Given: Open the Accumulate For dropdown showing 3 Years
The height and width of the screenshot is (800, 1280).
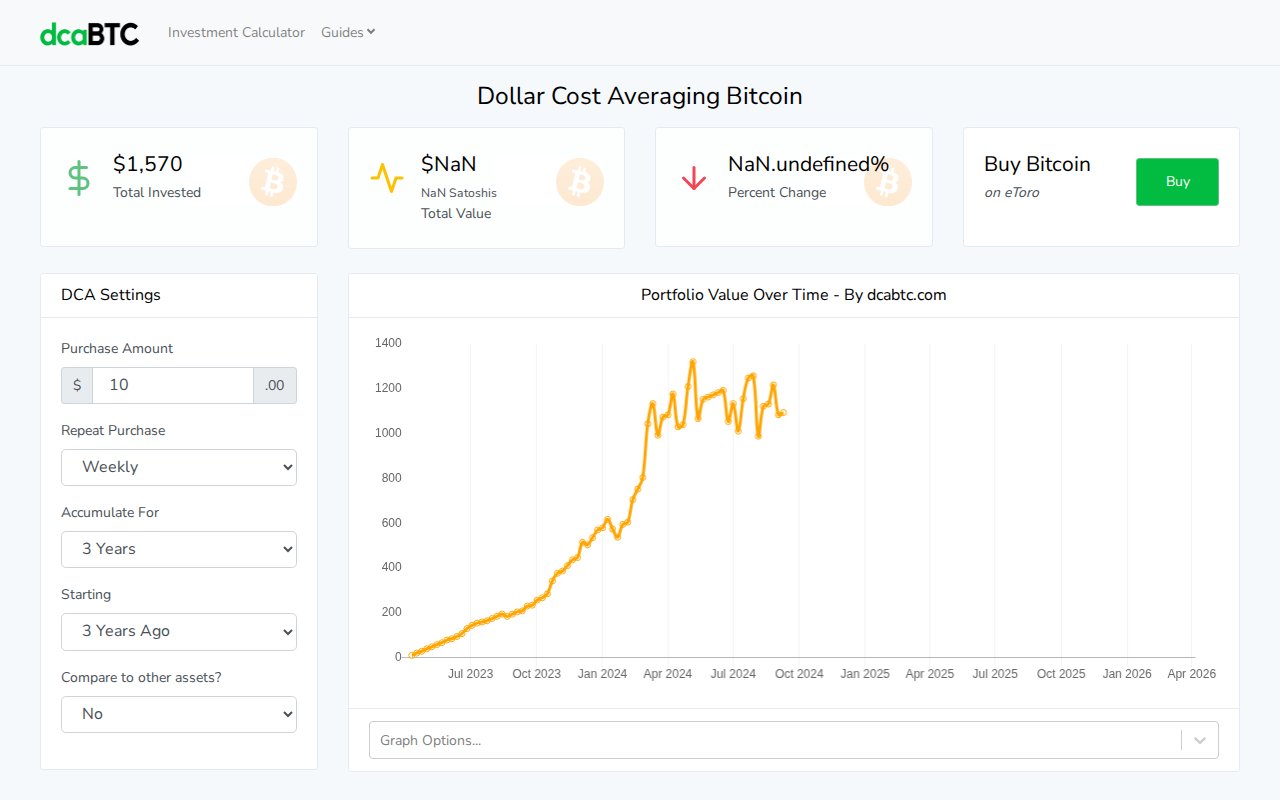Looking at the screenshot, I should [178, 549].
